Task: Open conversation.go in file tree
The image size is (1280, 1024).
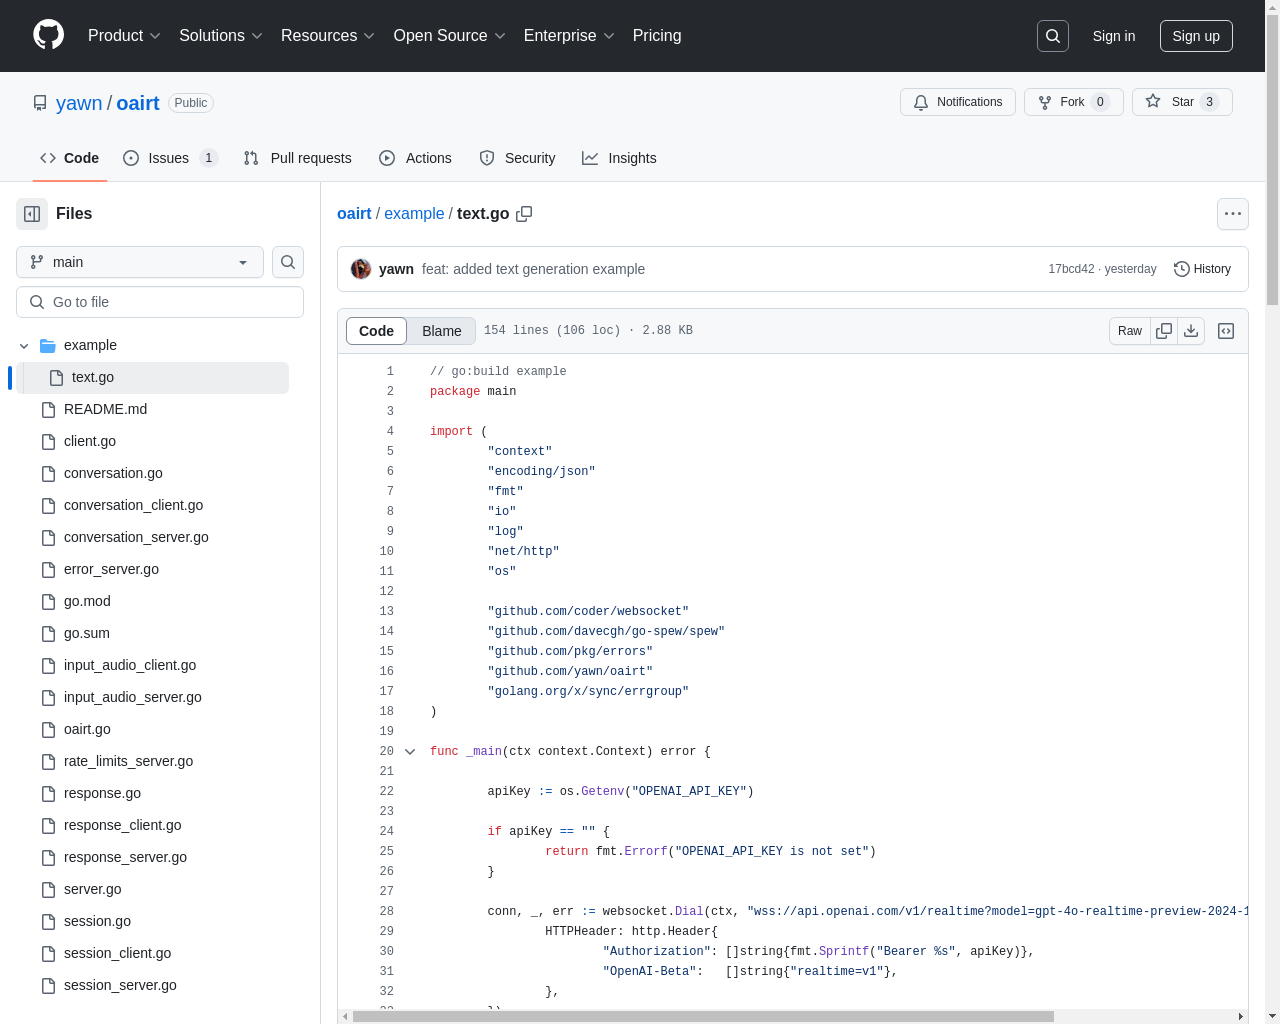Action: 113,474
